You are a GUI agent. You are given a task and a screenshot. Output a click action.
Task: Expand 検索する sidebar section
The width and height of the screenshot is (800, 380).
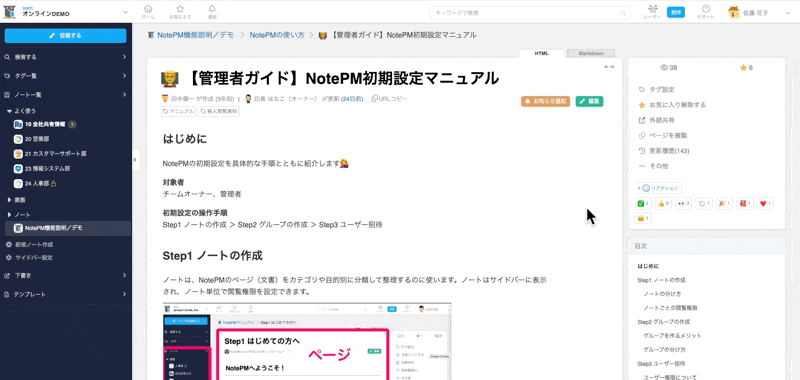tap(65, 57)
